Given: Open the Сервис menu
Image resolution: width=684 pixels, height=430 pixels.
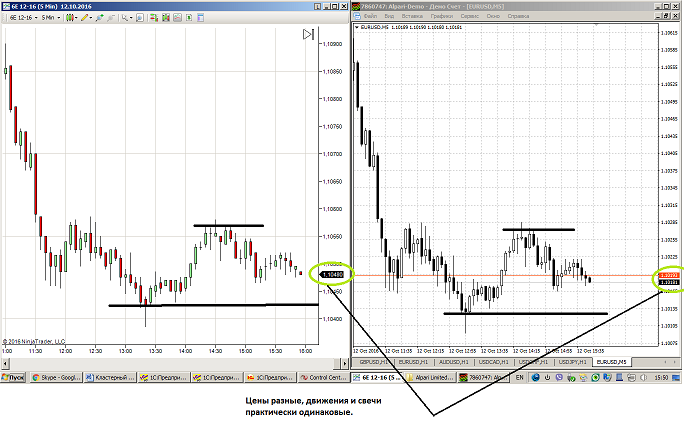Looking at the screenshot, I should tap(468, 17).
